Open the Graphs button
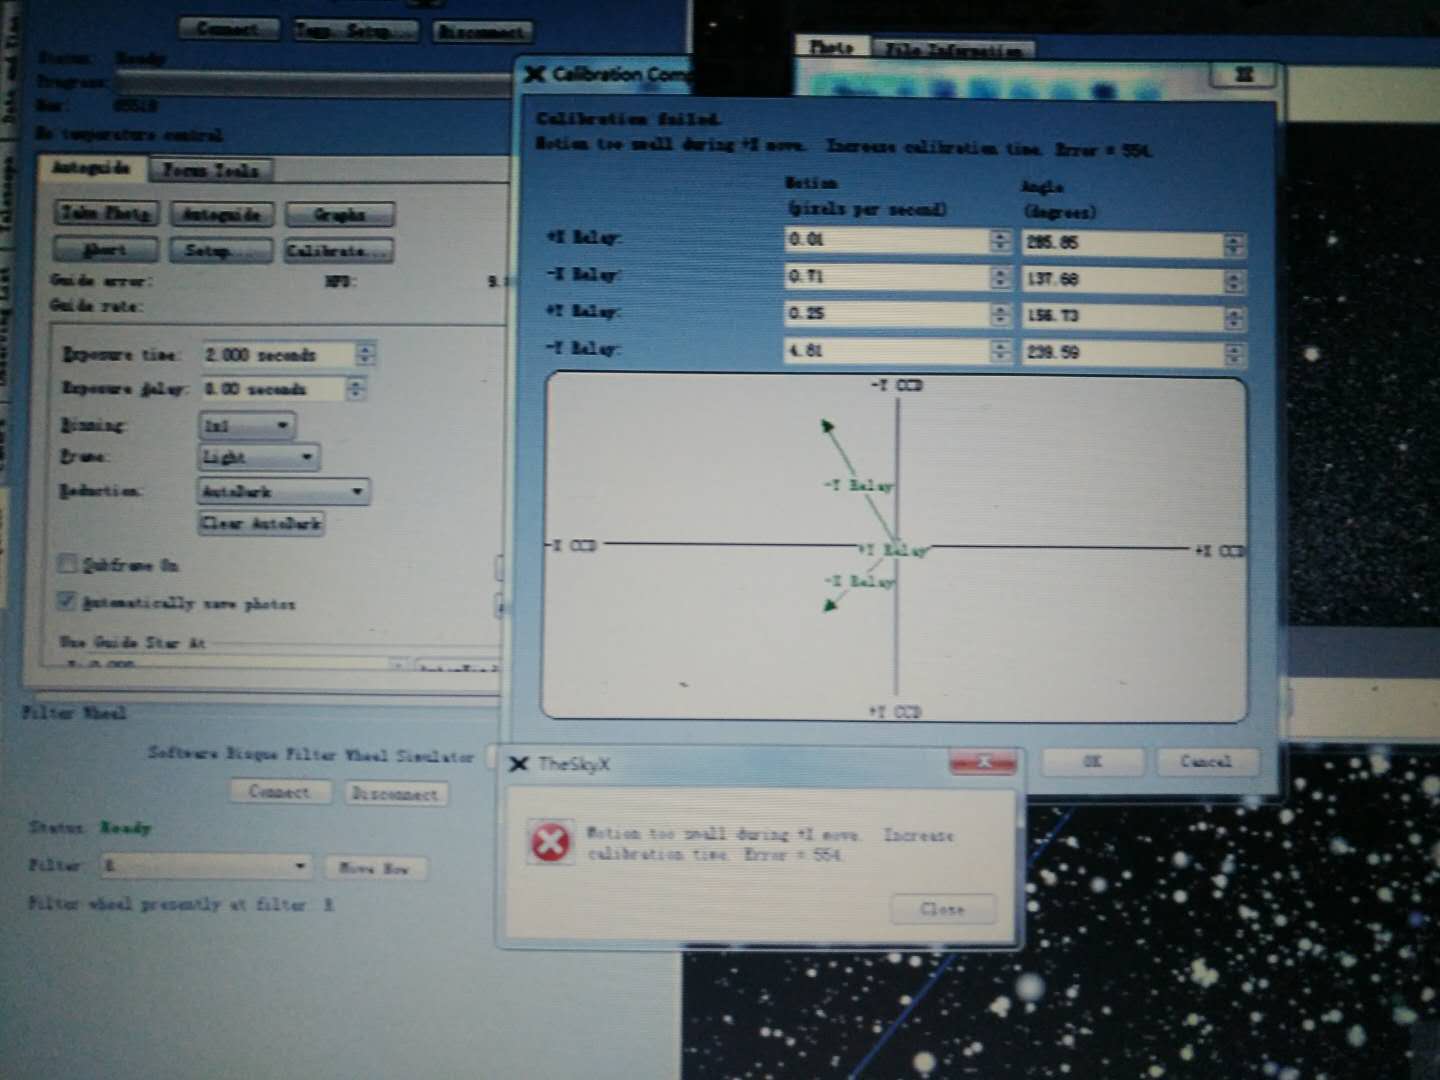This screenshot has height=1080, width=1440. (x=340, y=215)
